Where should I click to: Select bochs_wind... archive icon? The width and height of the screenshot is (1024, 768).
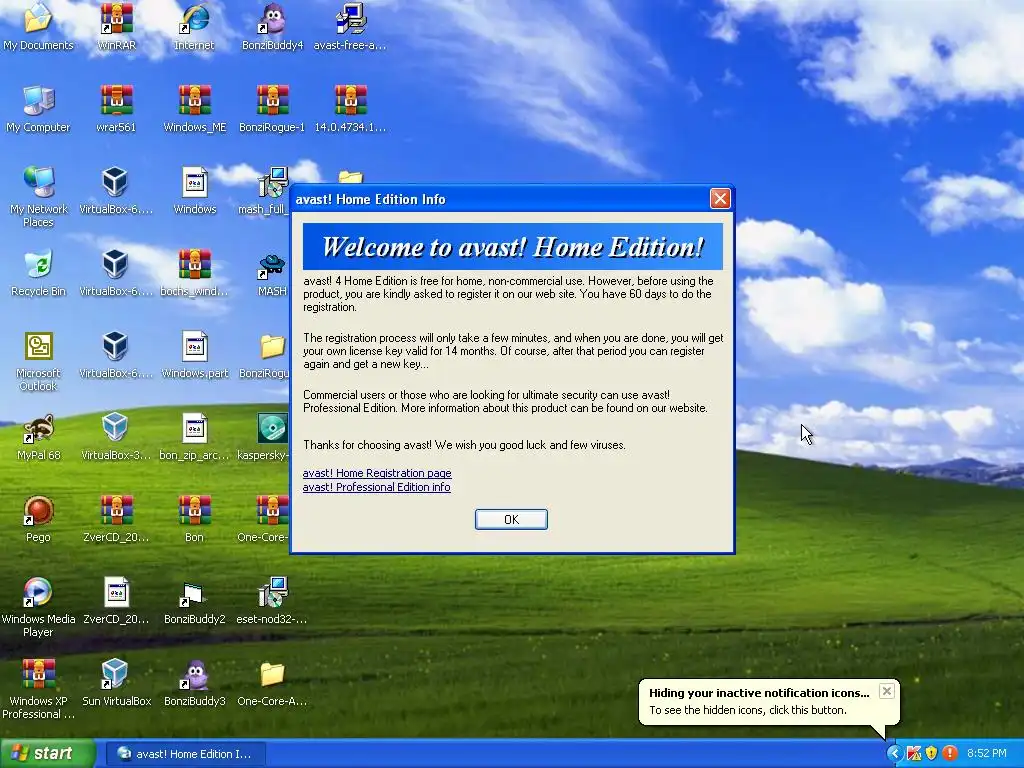[195, 272]
